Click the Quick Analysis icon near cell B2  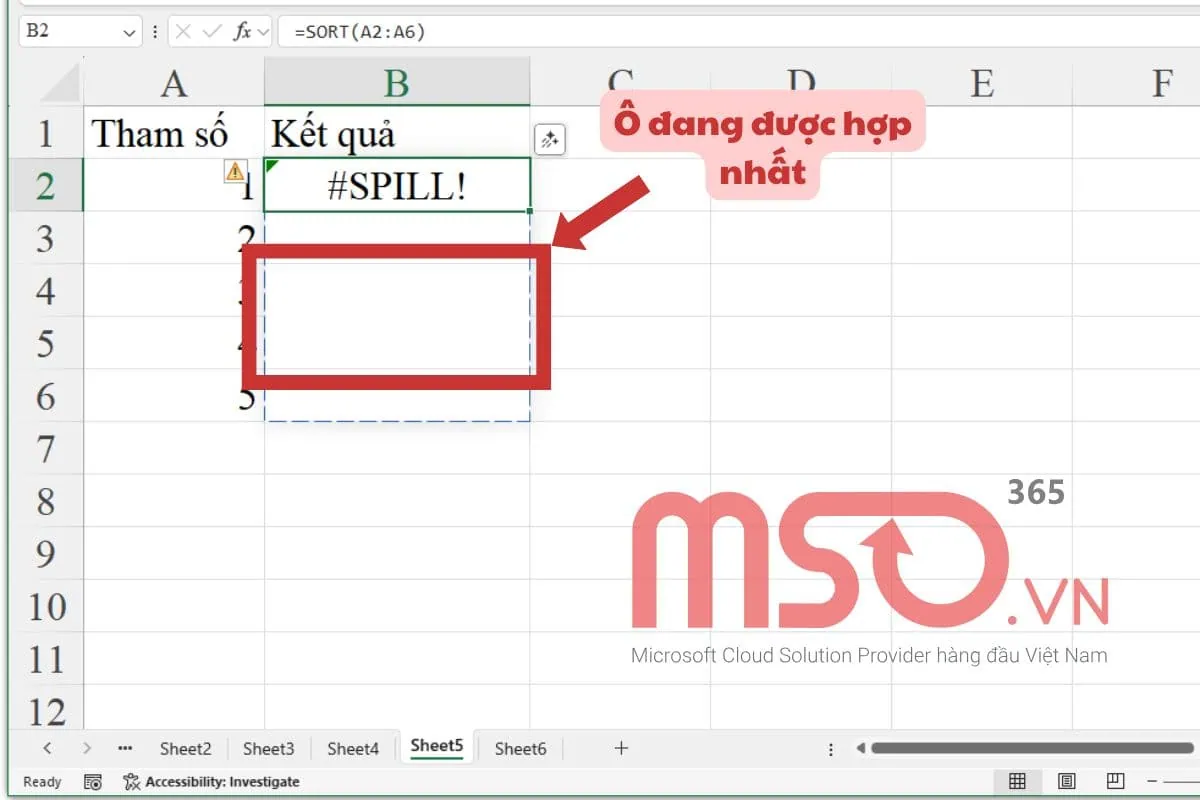click(x=549, y=139)
